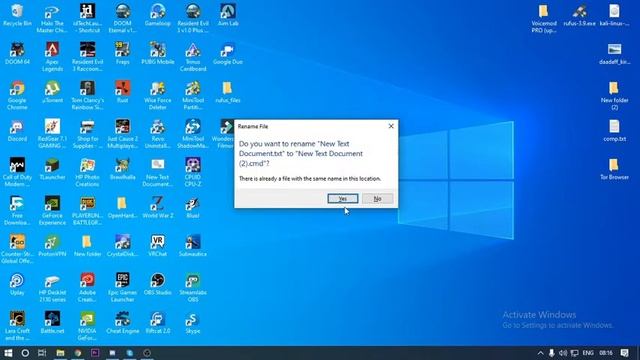Viewport: 640px width, 360px height.
Task: Select the ProtonVPN desktop icon
Action: tap(52, 246)
